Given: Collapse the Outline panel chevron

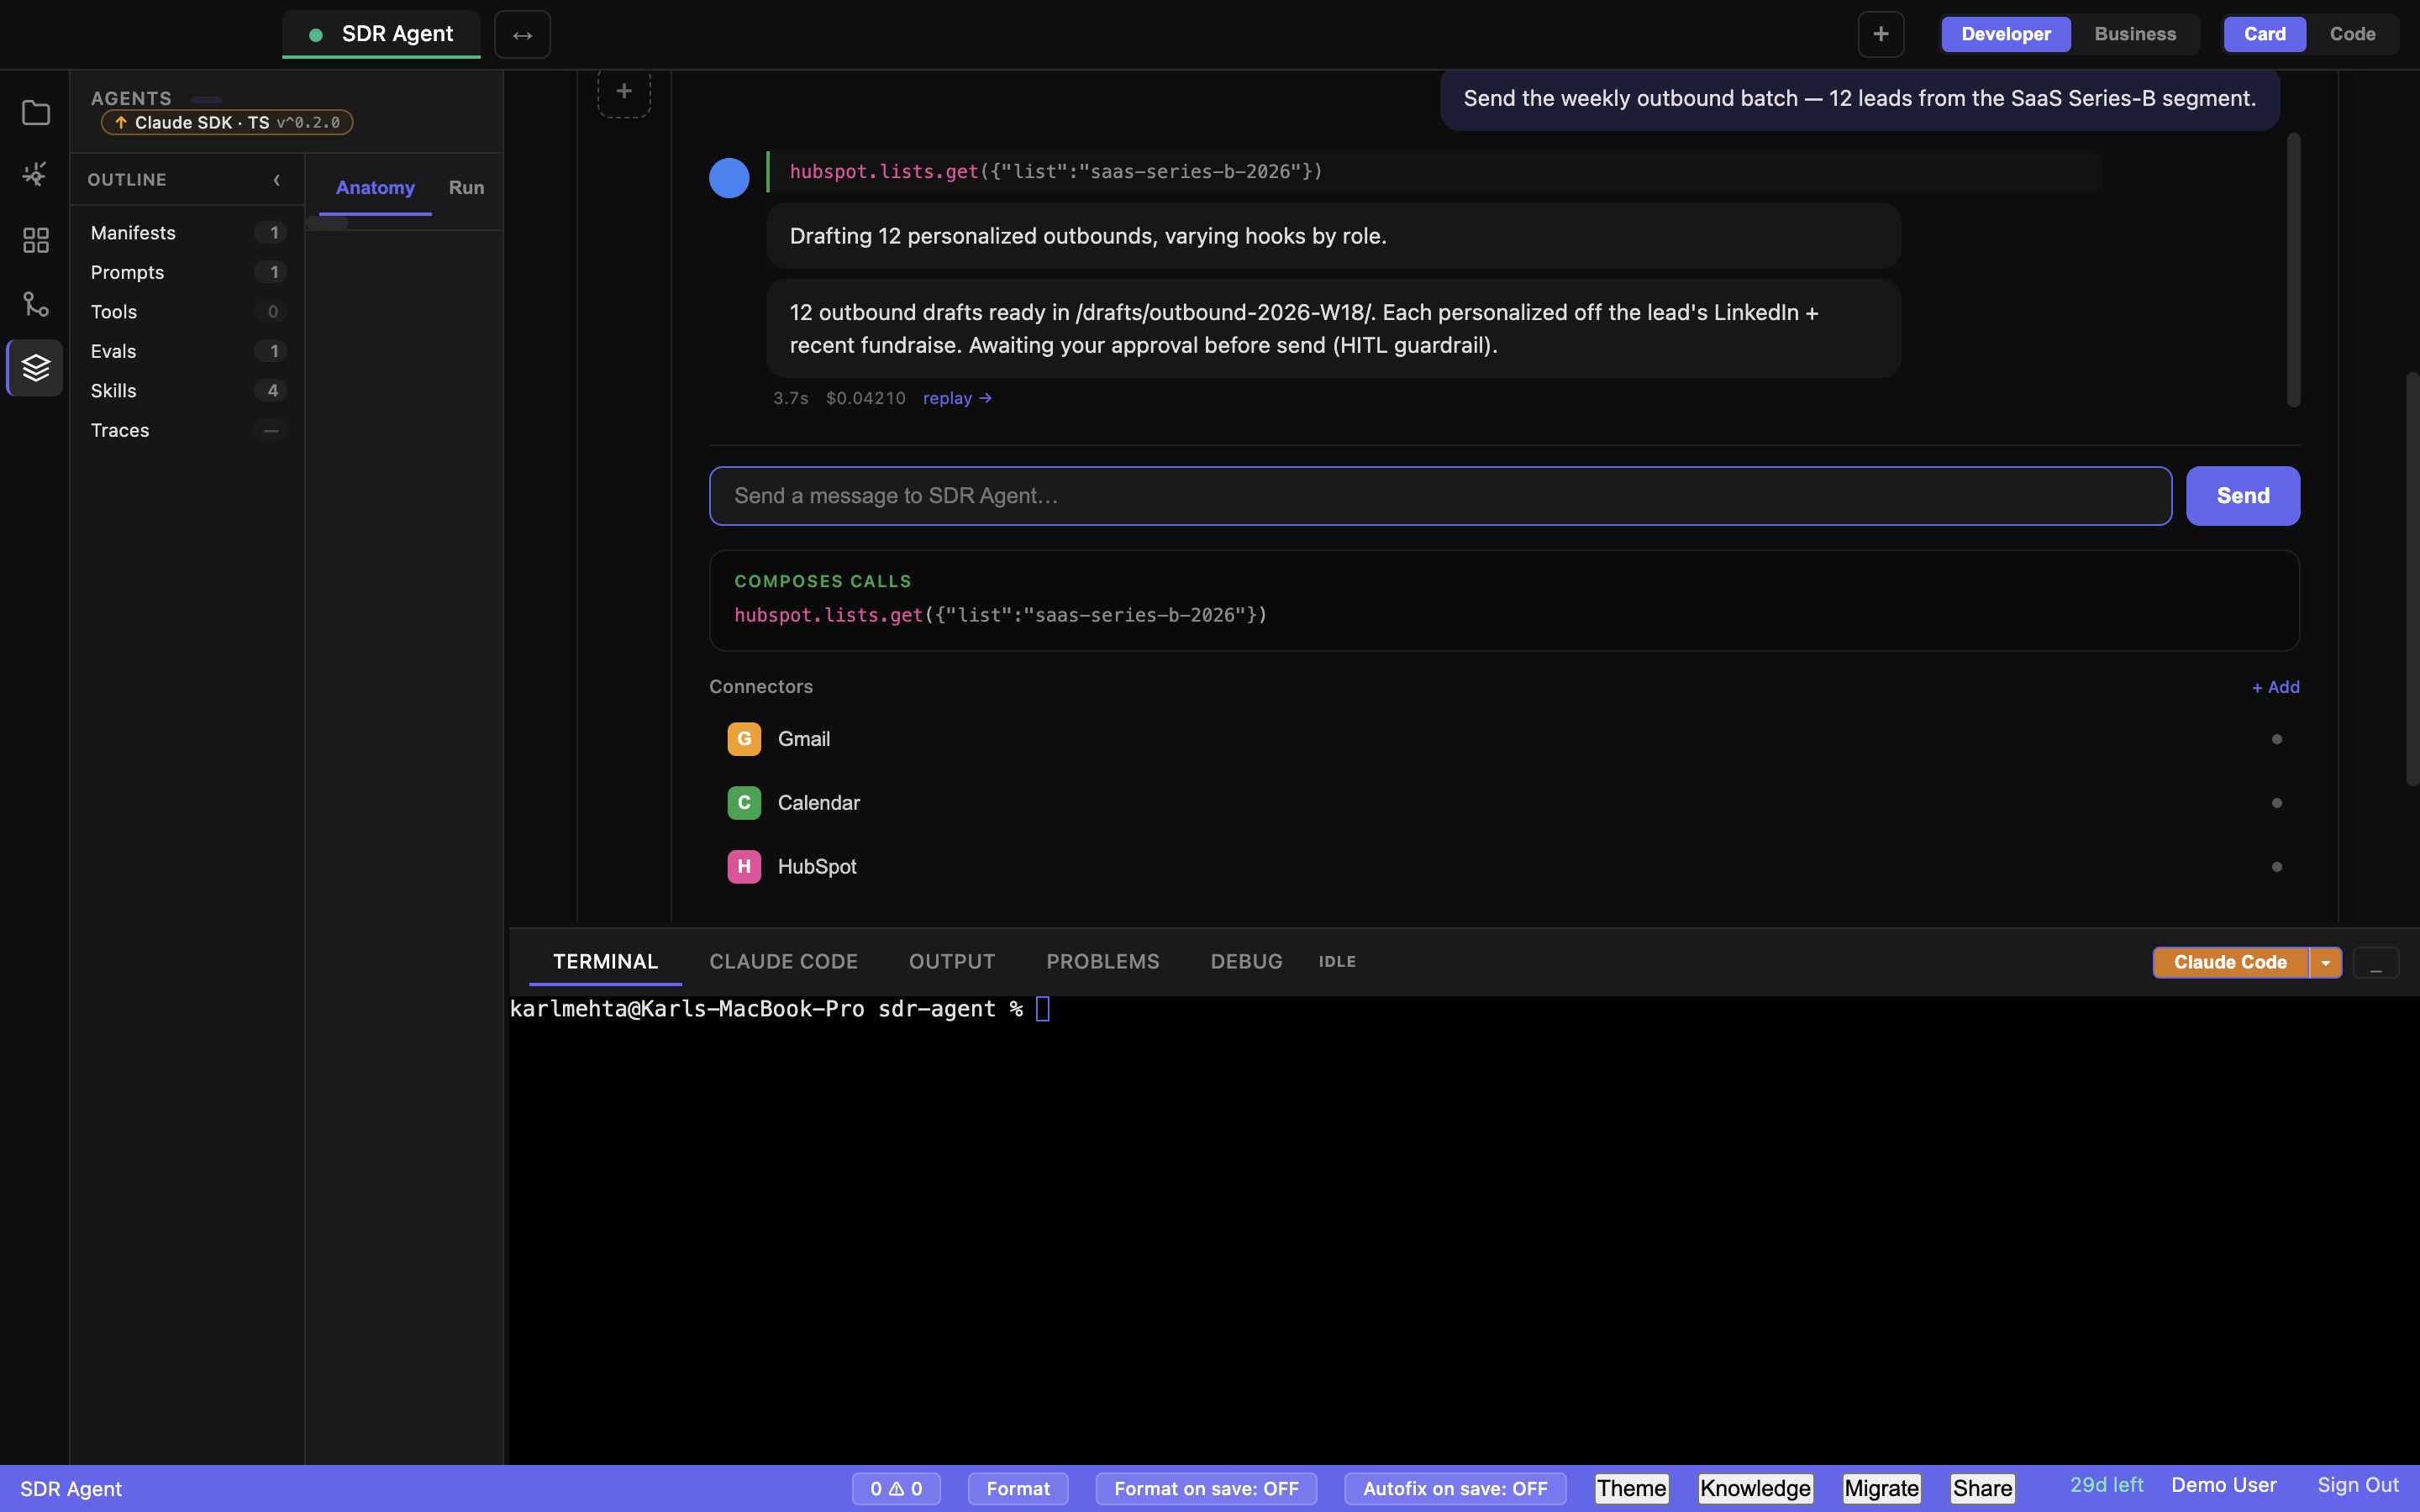Looking at the screenshot, I should 277,180.
